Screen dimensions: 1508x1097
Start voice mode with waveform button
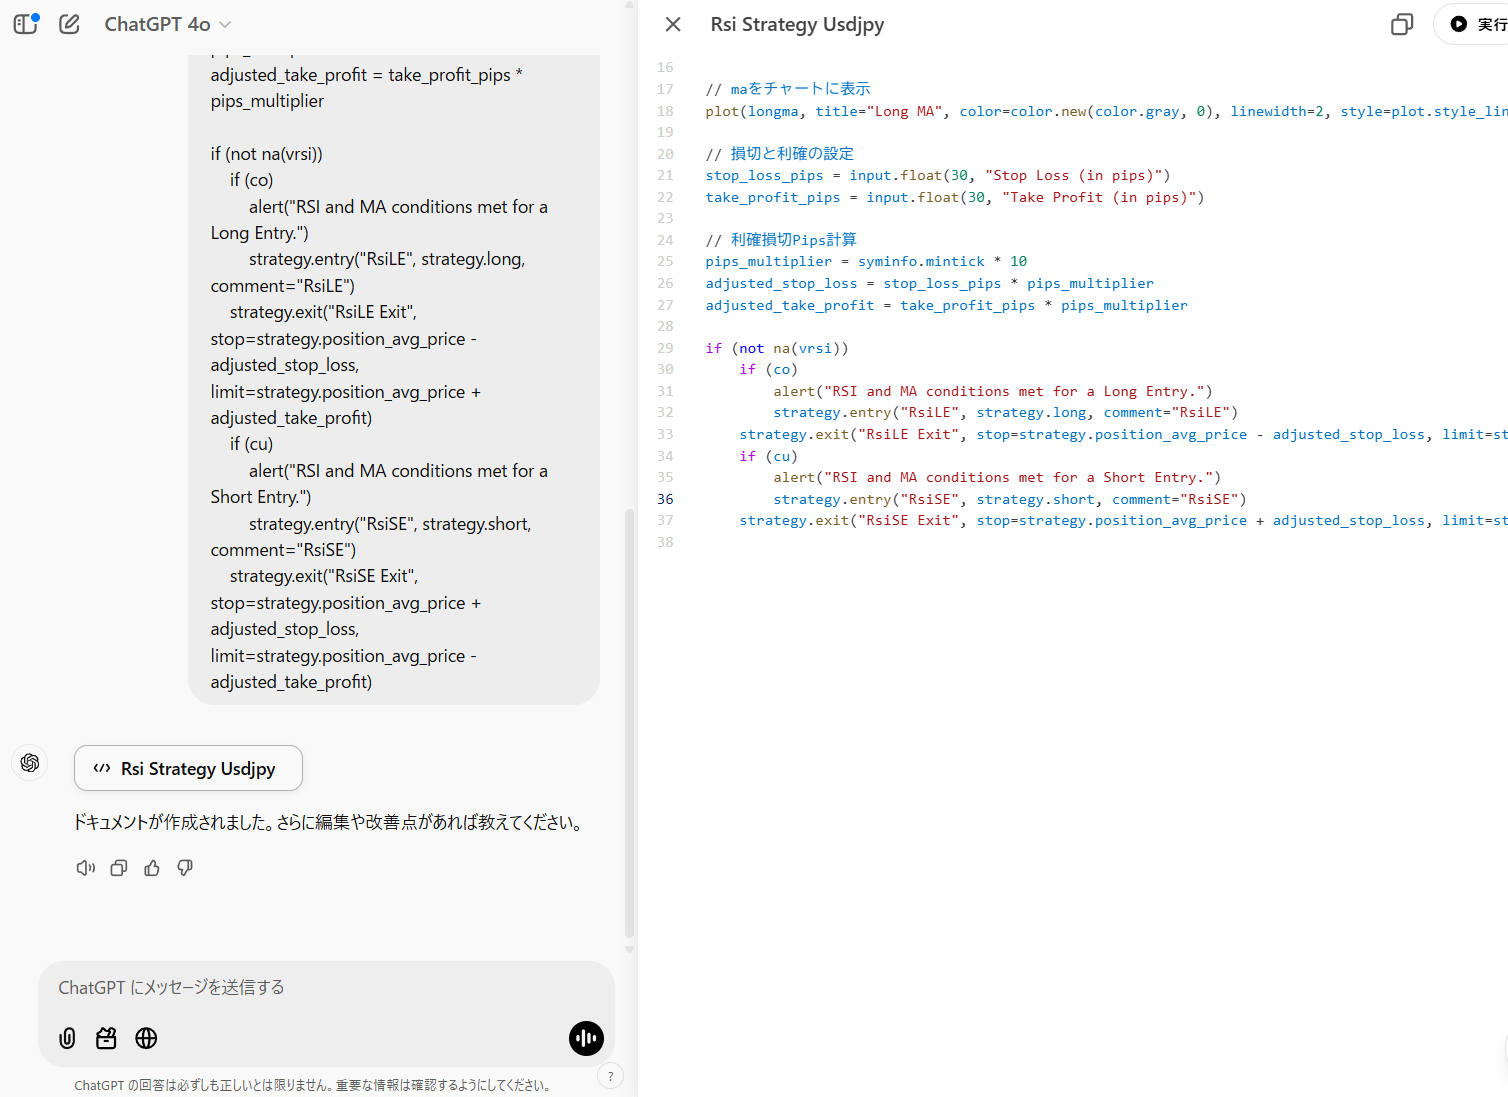[x=586, y=1038]
